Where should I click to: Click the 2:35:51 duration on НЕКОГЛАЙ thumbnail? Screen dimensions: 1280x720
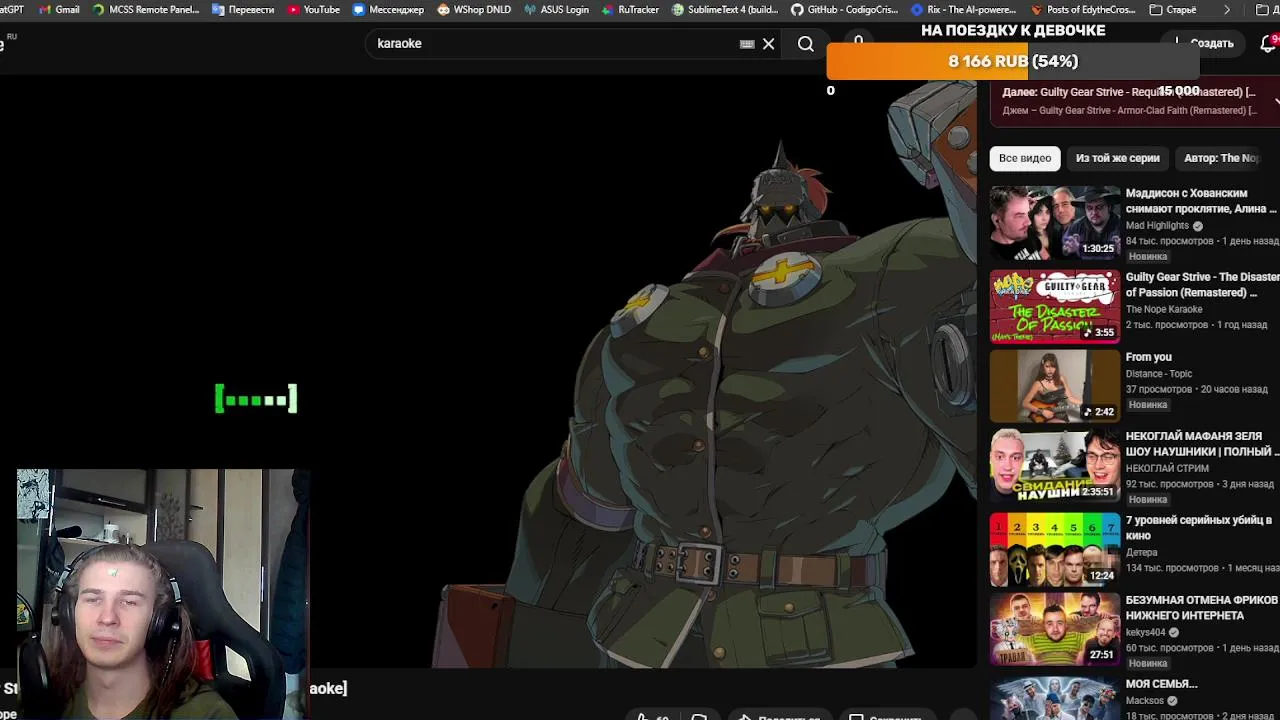point(1098,492)
